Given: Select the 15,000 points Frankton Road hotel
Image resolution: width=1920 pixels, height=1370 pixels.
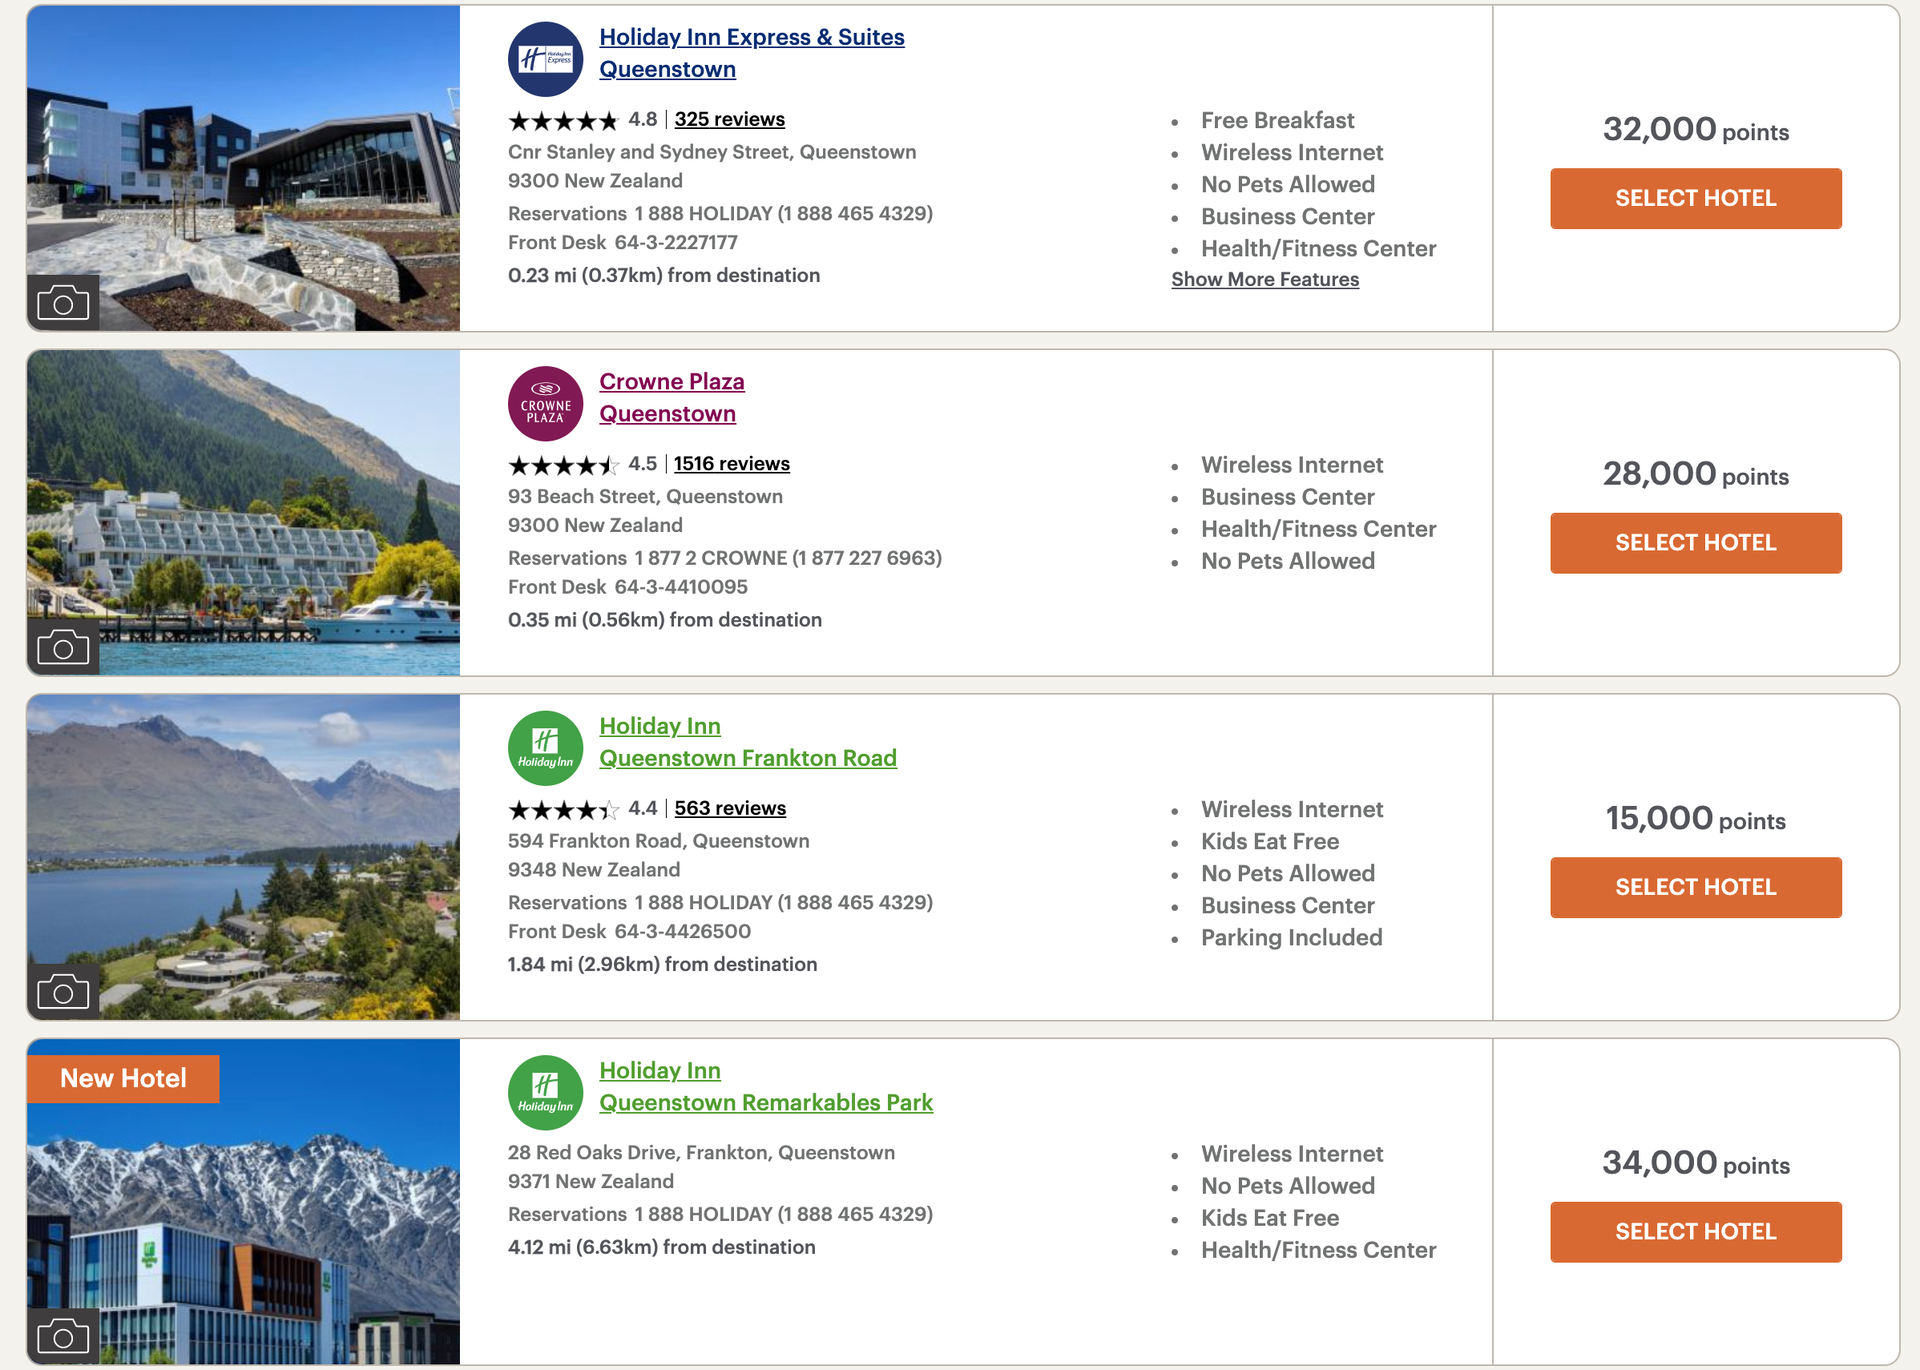Looking at the screenshot, I should point(1695,887).
